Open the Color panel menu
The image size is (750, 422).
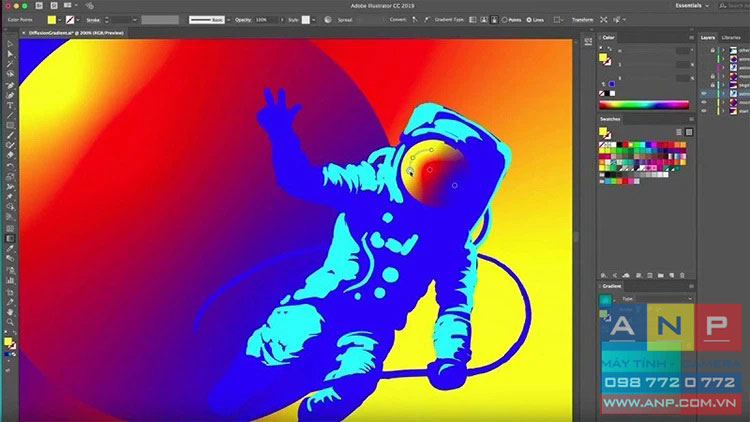691,37
